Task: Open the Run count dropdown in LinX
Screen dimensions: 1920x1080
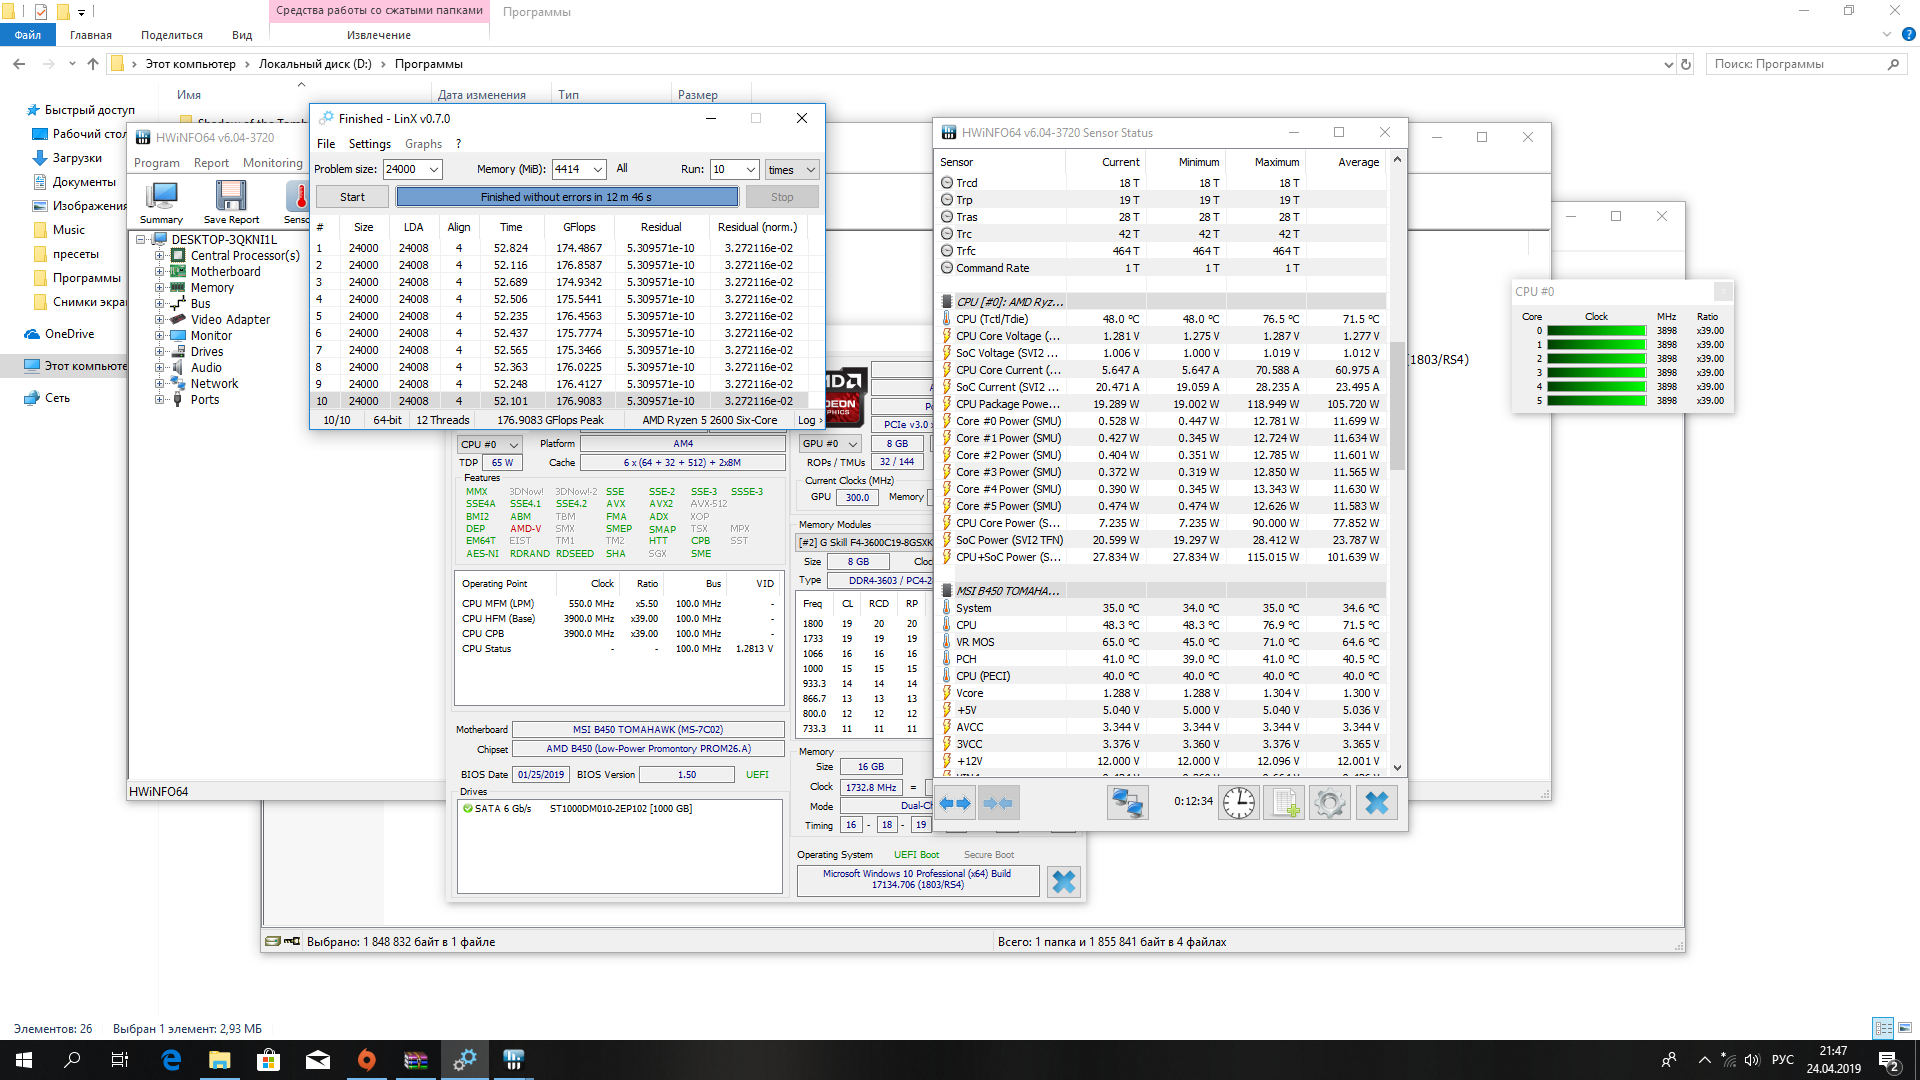Action: point(750,170)
